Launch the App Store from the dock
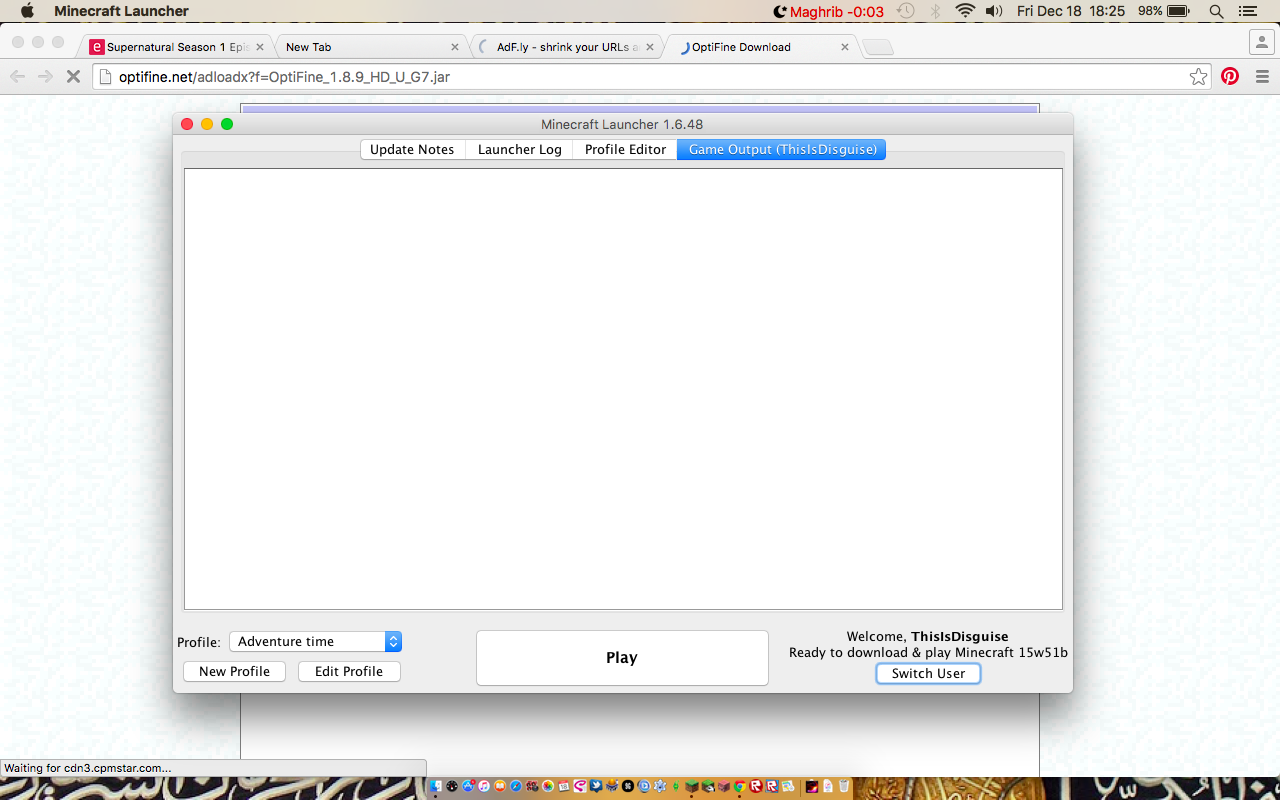 468,786
